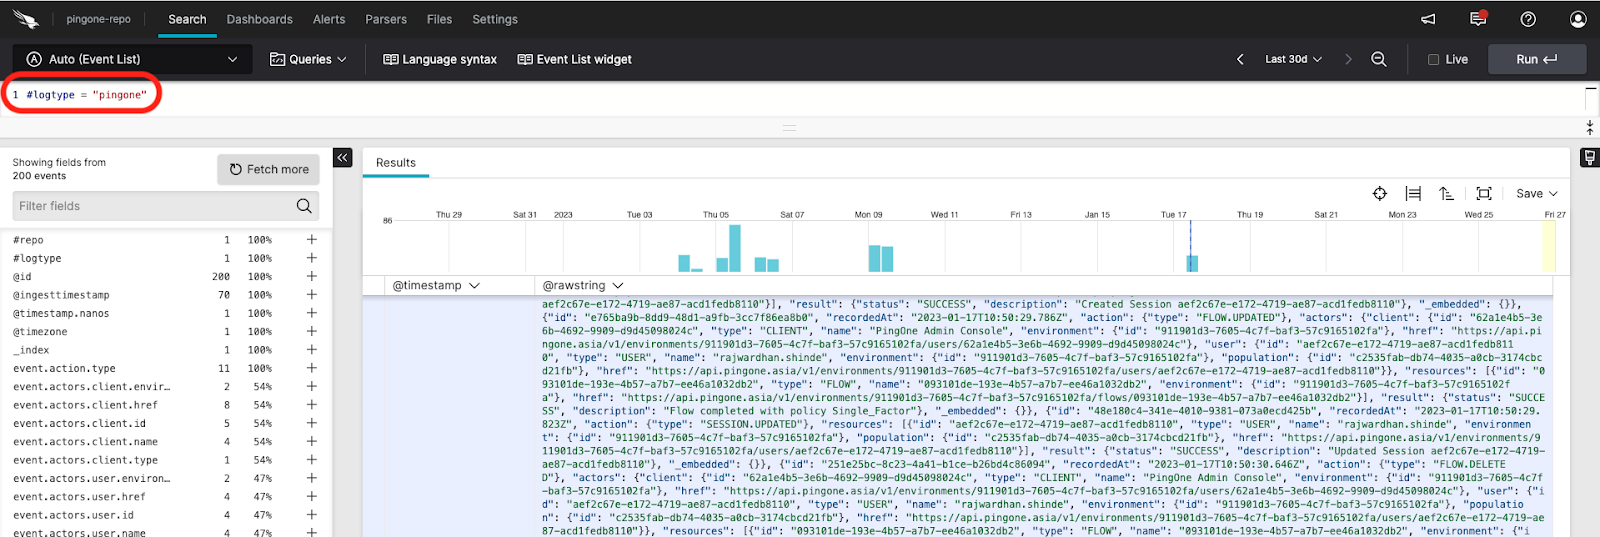
Task: Toggle fullscreen for the results view
Action: click(1484, 193)
